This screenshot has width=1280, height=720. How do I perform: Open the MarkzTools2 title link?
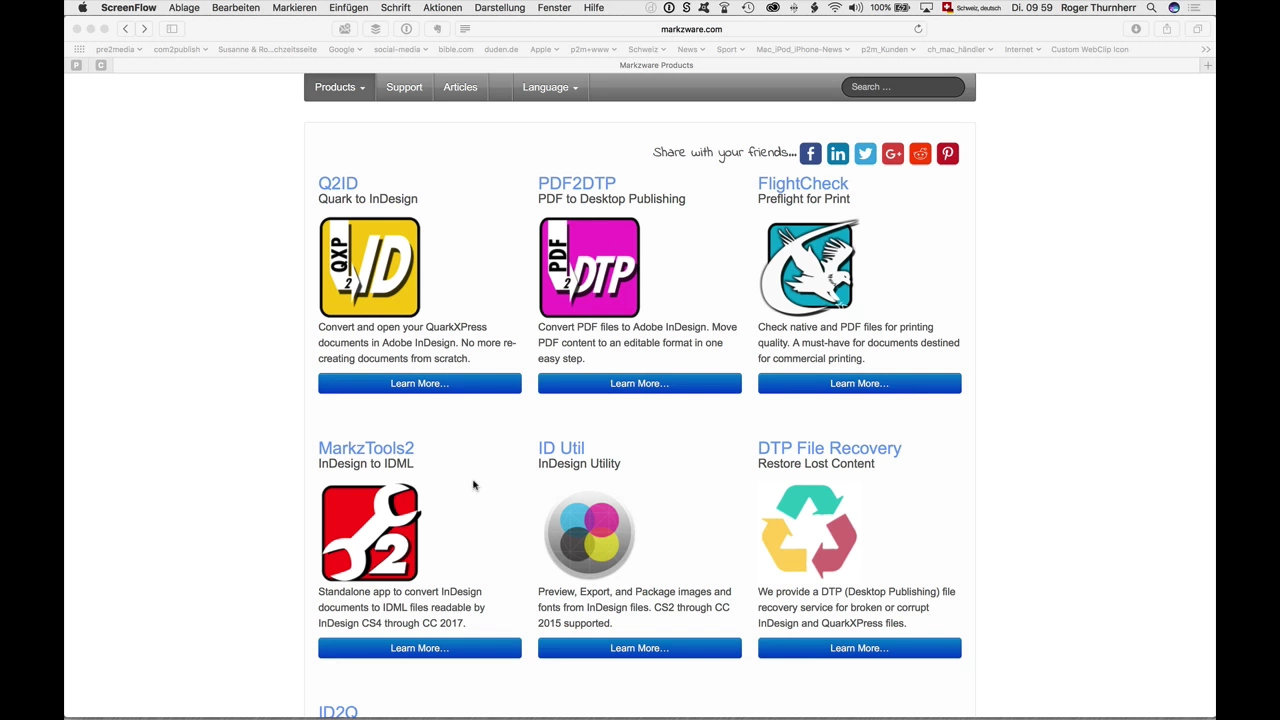(x=366, y=448)
